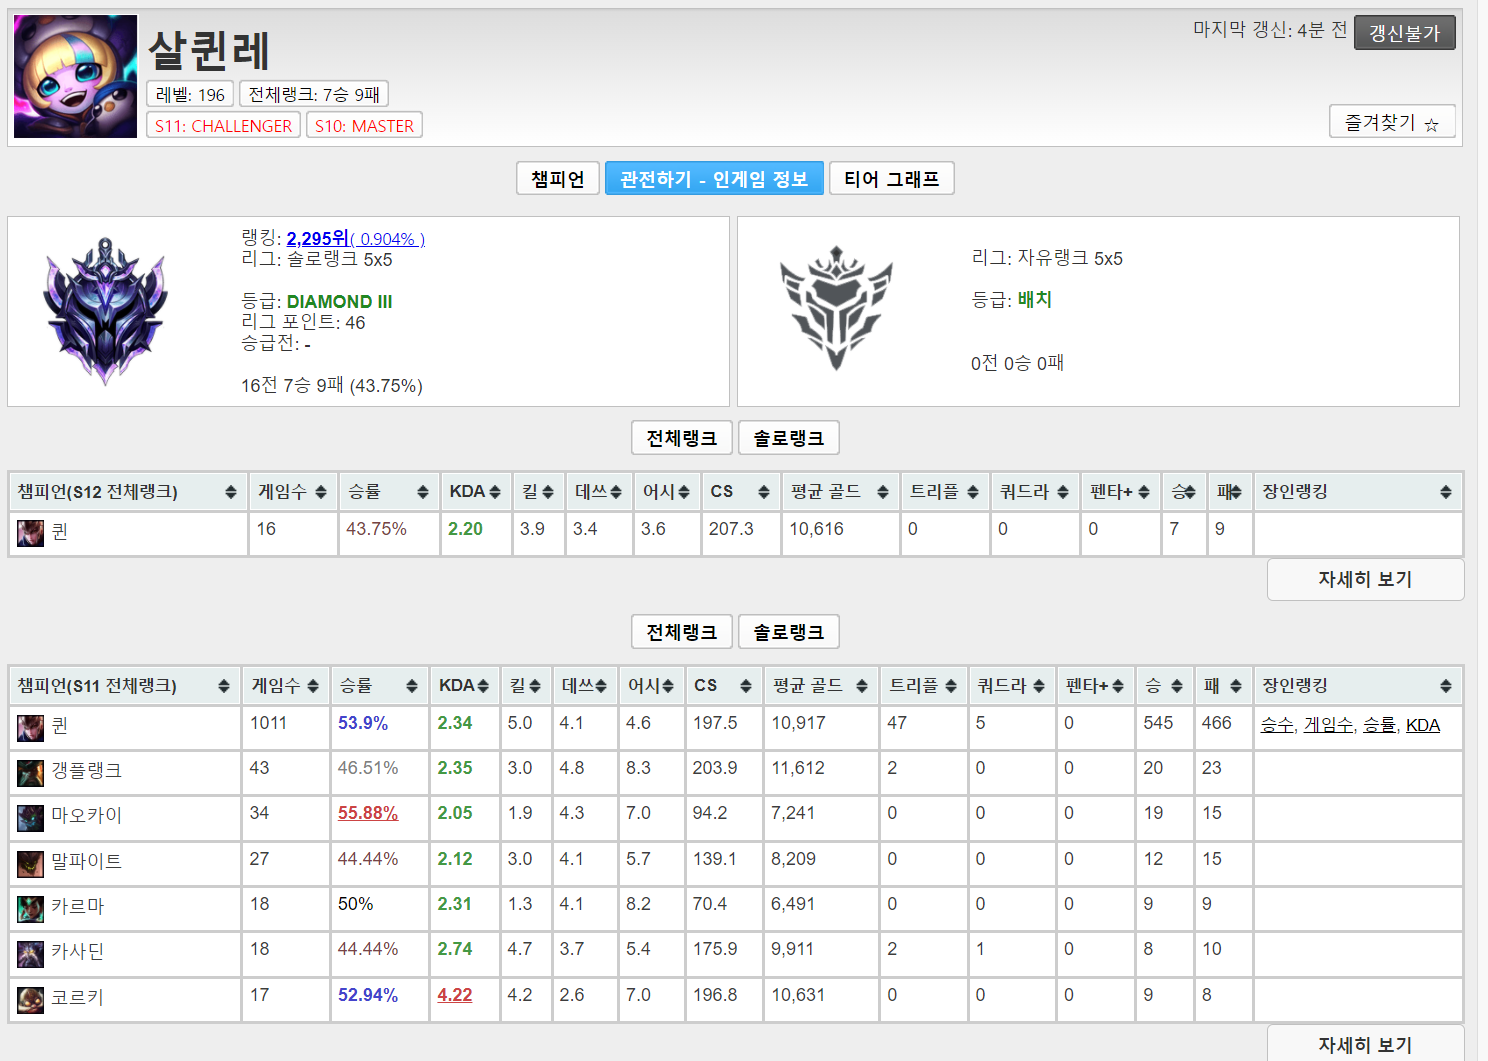This screenshot has height=1061, width=1488.
Task: Sort S11 table by 평균 골드
Action: pyautogui.click(x=821, y=686)
